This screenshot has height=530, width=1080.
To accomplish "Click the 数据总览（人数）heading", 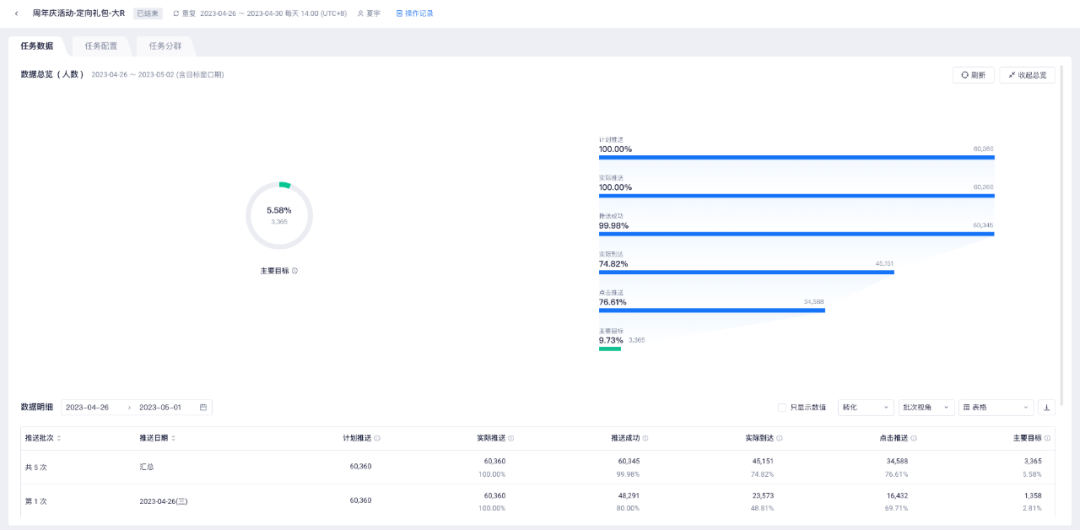I will point(52,74).
